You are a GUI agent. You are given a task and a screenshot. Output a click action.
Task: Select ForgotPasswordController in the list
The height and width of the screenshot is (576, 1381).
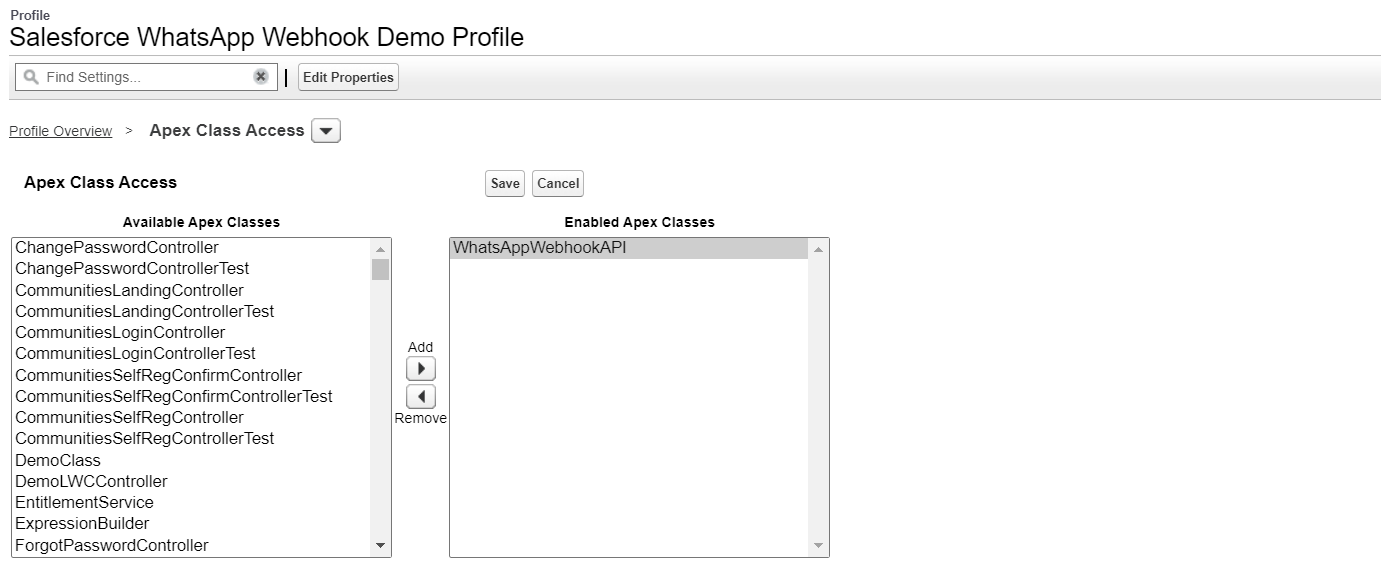click(112, 545)
